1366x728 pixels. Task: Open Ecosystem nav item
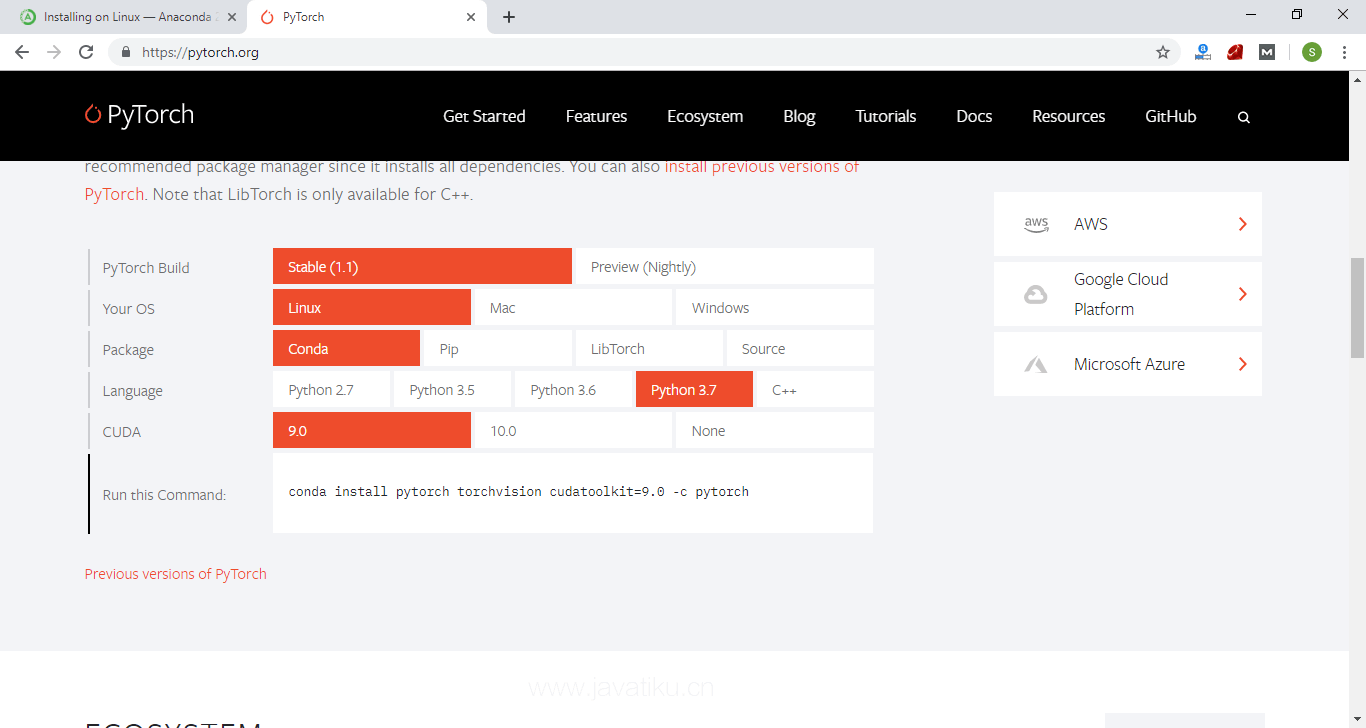705,116
